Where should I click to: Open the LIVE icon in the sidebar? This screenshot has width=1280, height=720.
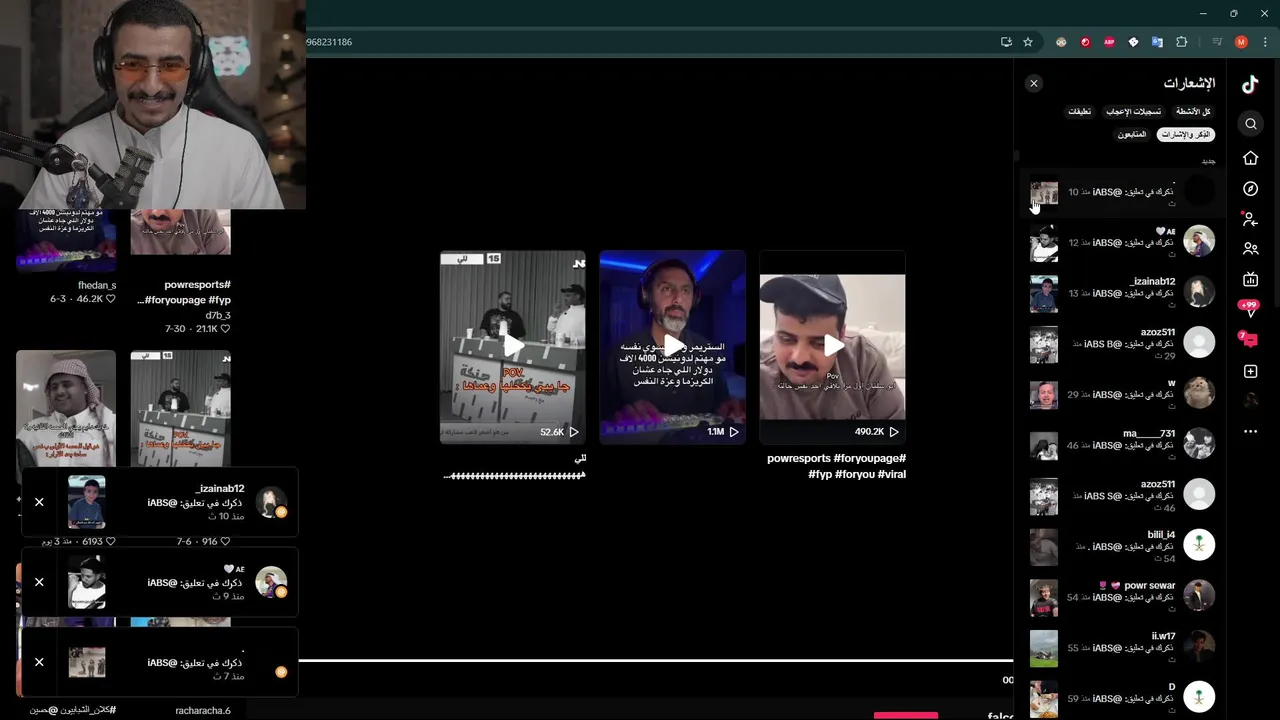(1250, 280)
